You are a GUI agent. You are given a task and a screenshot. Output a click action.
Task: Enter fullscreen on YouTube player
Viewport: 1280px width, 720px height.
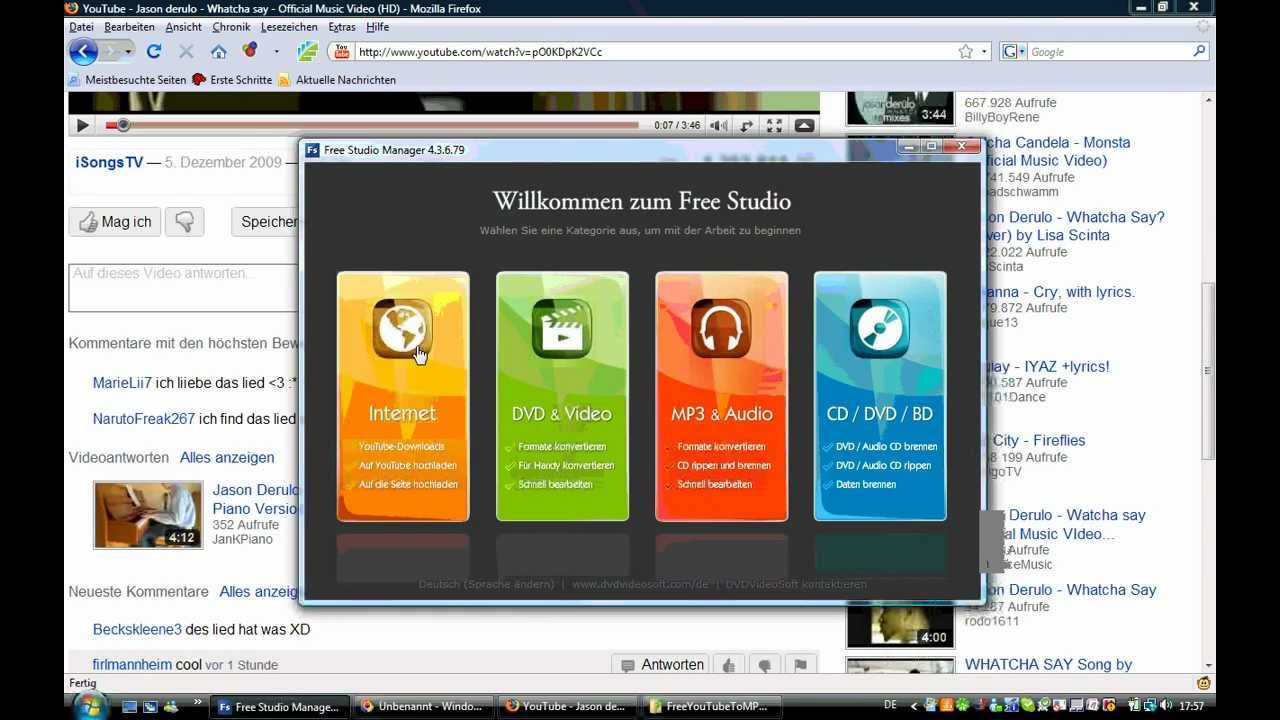774,125
